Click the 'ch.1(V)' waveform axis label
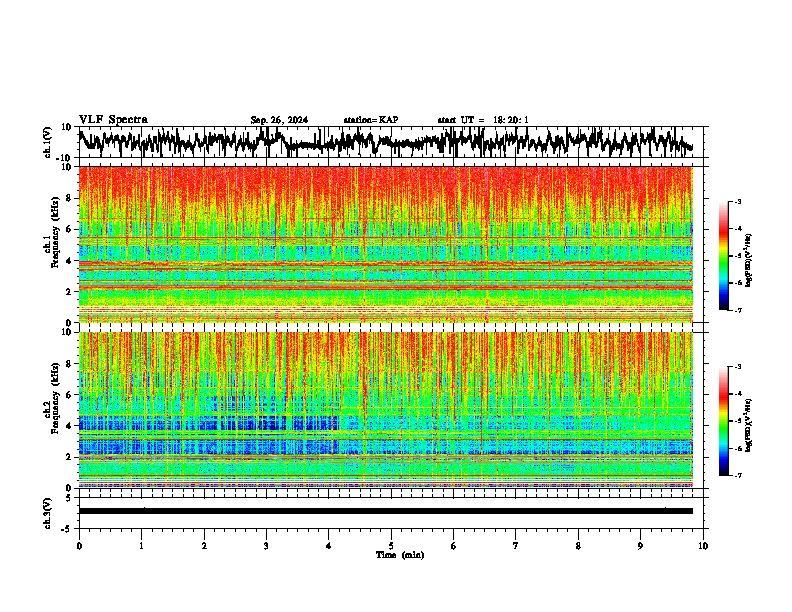 [48, 142]
